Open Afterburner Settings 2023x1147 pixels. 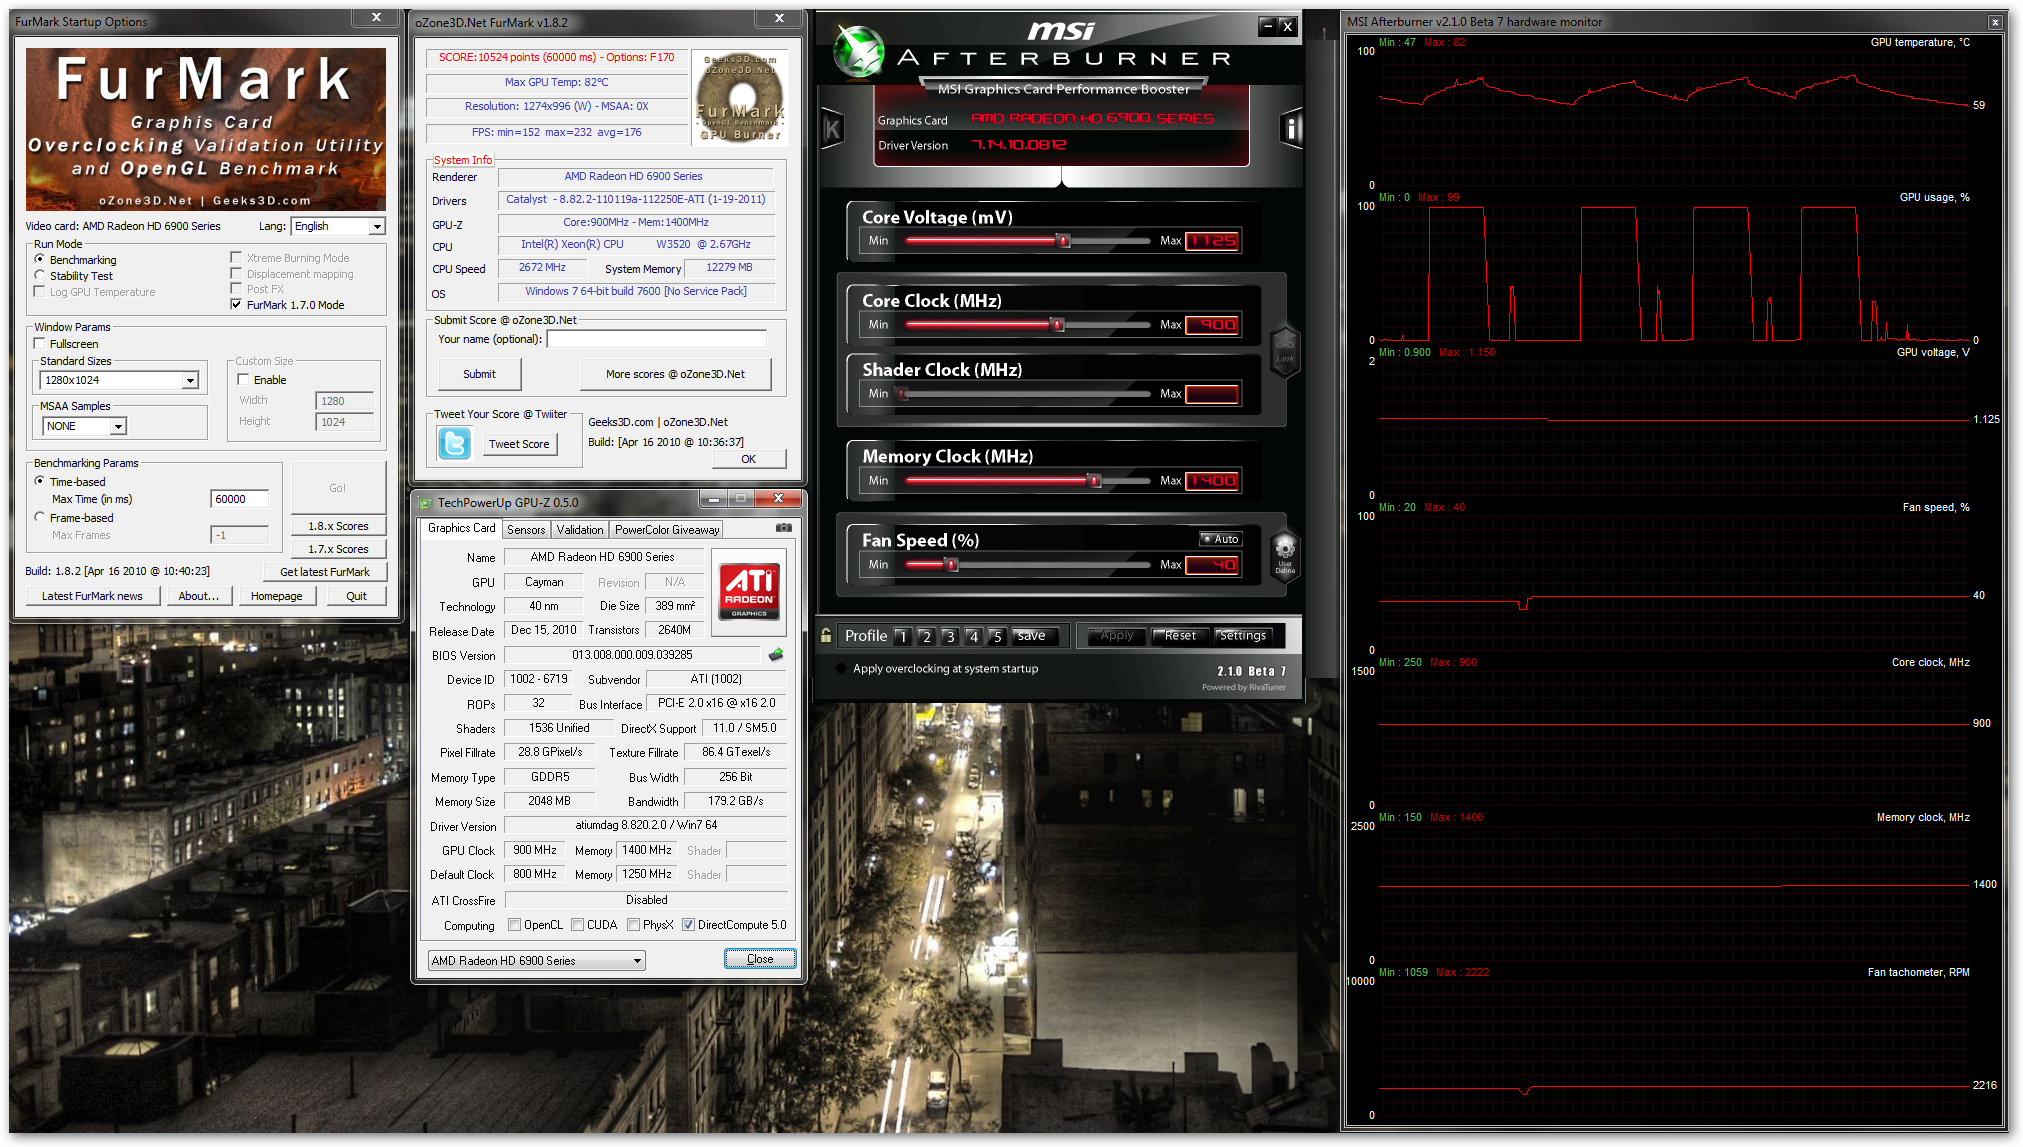(x=1242, y=636)
